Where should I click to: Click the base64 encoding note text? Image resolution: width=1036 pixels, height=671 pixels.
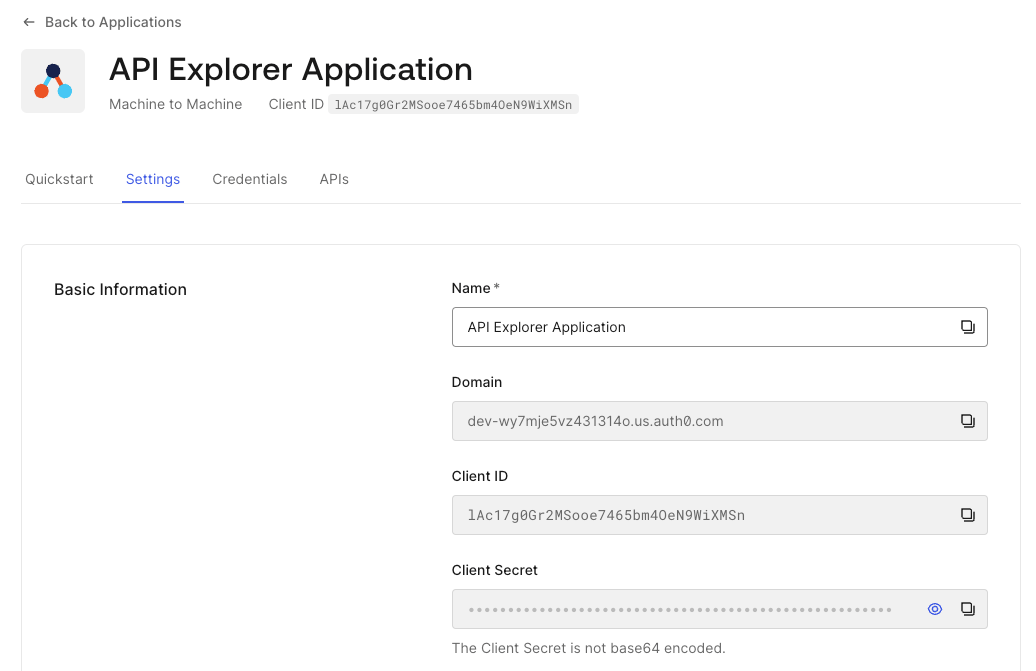[x=589, y=648]
